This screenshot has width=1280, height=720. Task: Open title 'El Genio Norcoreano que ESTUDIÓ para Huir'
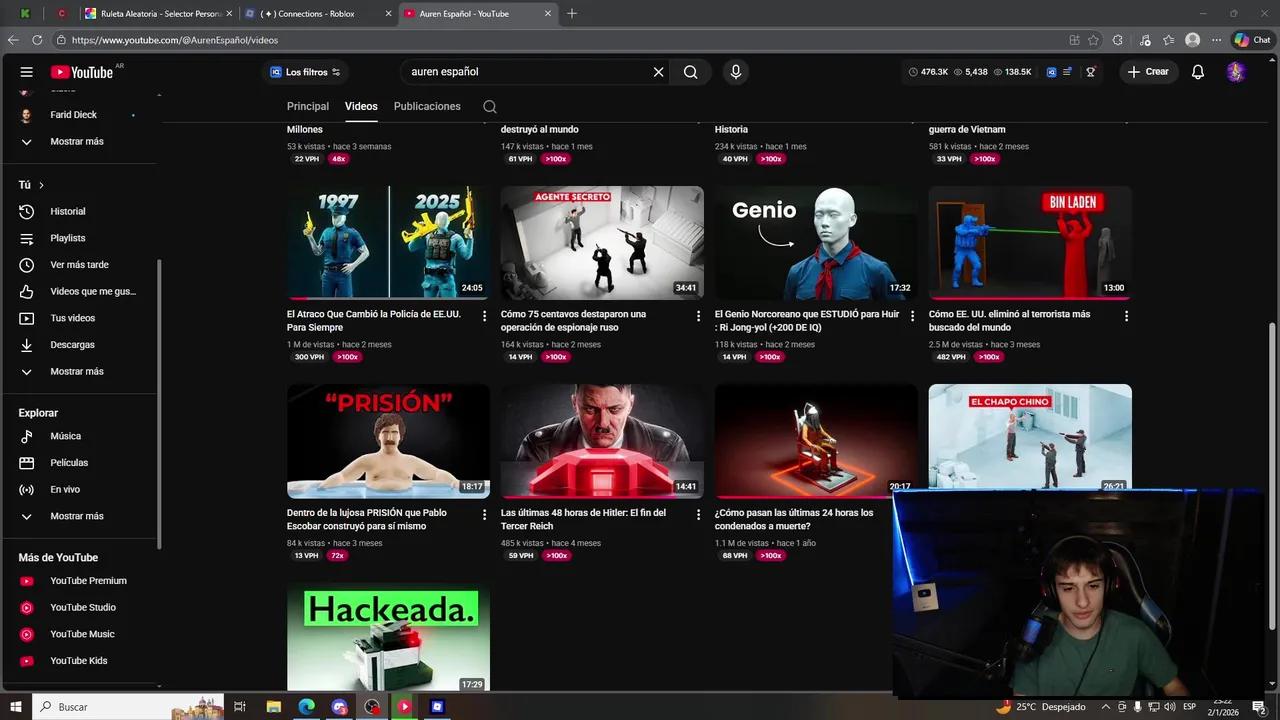pos(807,320)
